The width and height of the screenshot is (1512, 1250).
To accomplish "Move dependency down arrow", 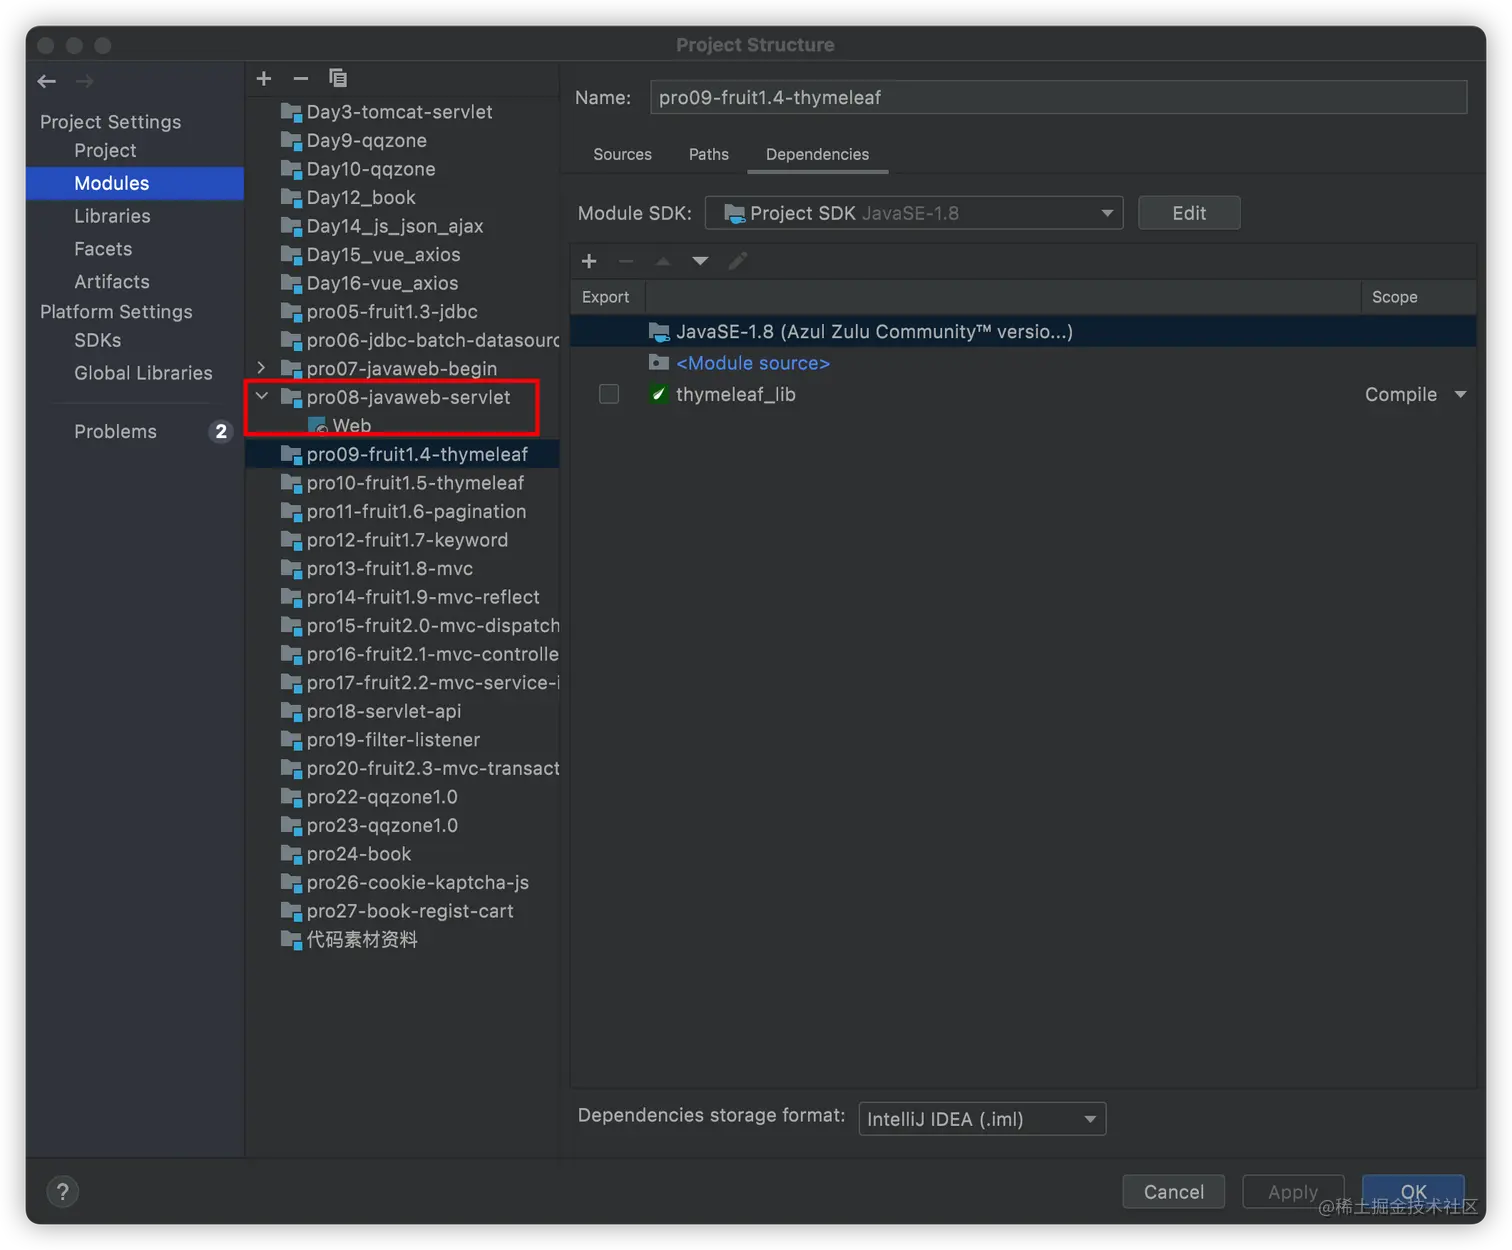I will pos(700,261).
